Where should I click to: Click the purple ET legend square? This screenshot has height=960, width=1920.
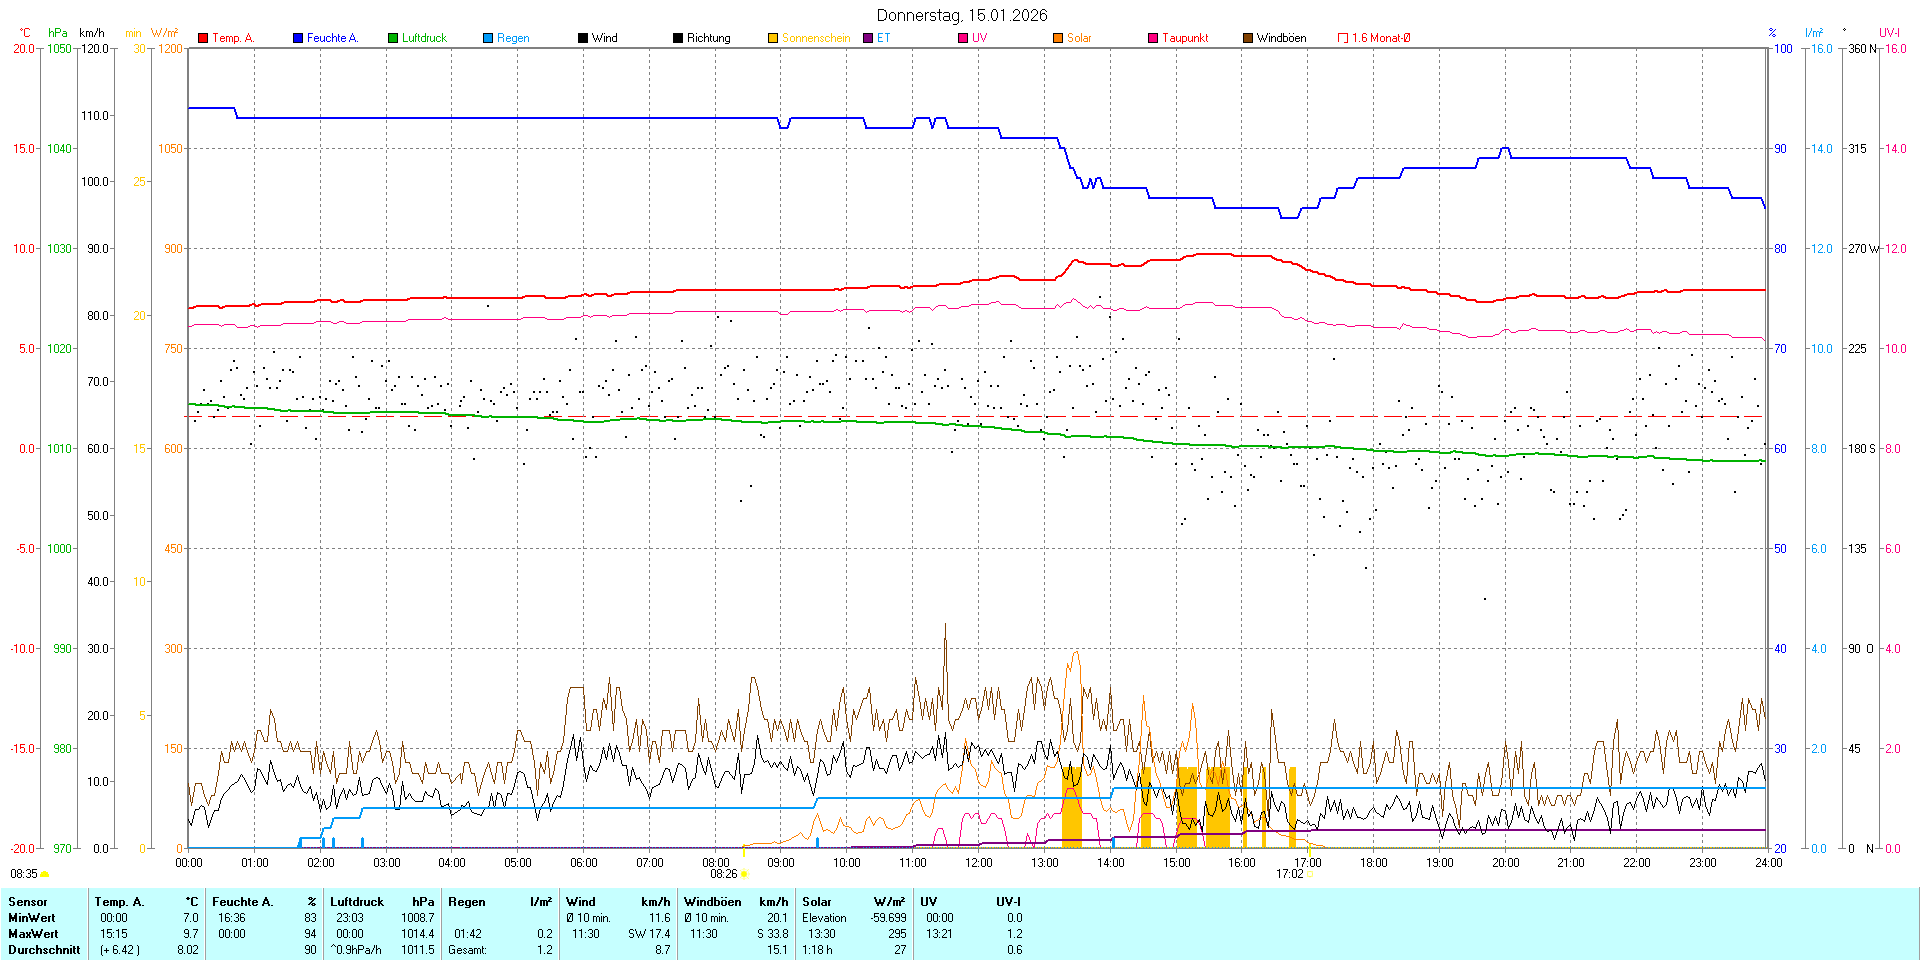868,38
